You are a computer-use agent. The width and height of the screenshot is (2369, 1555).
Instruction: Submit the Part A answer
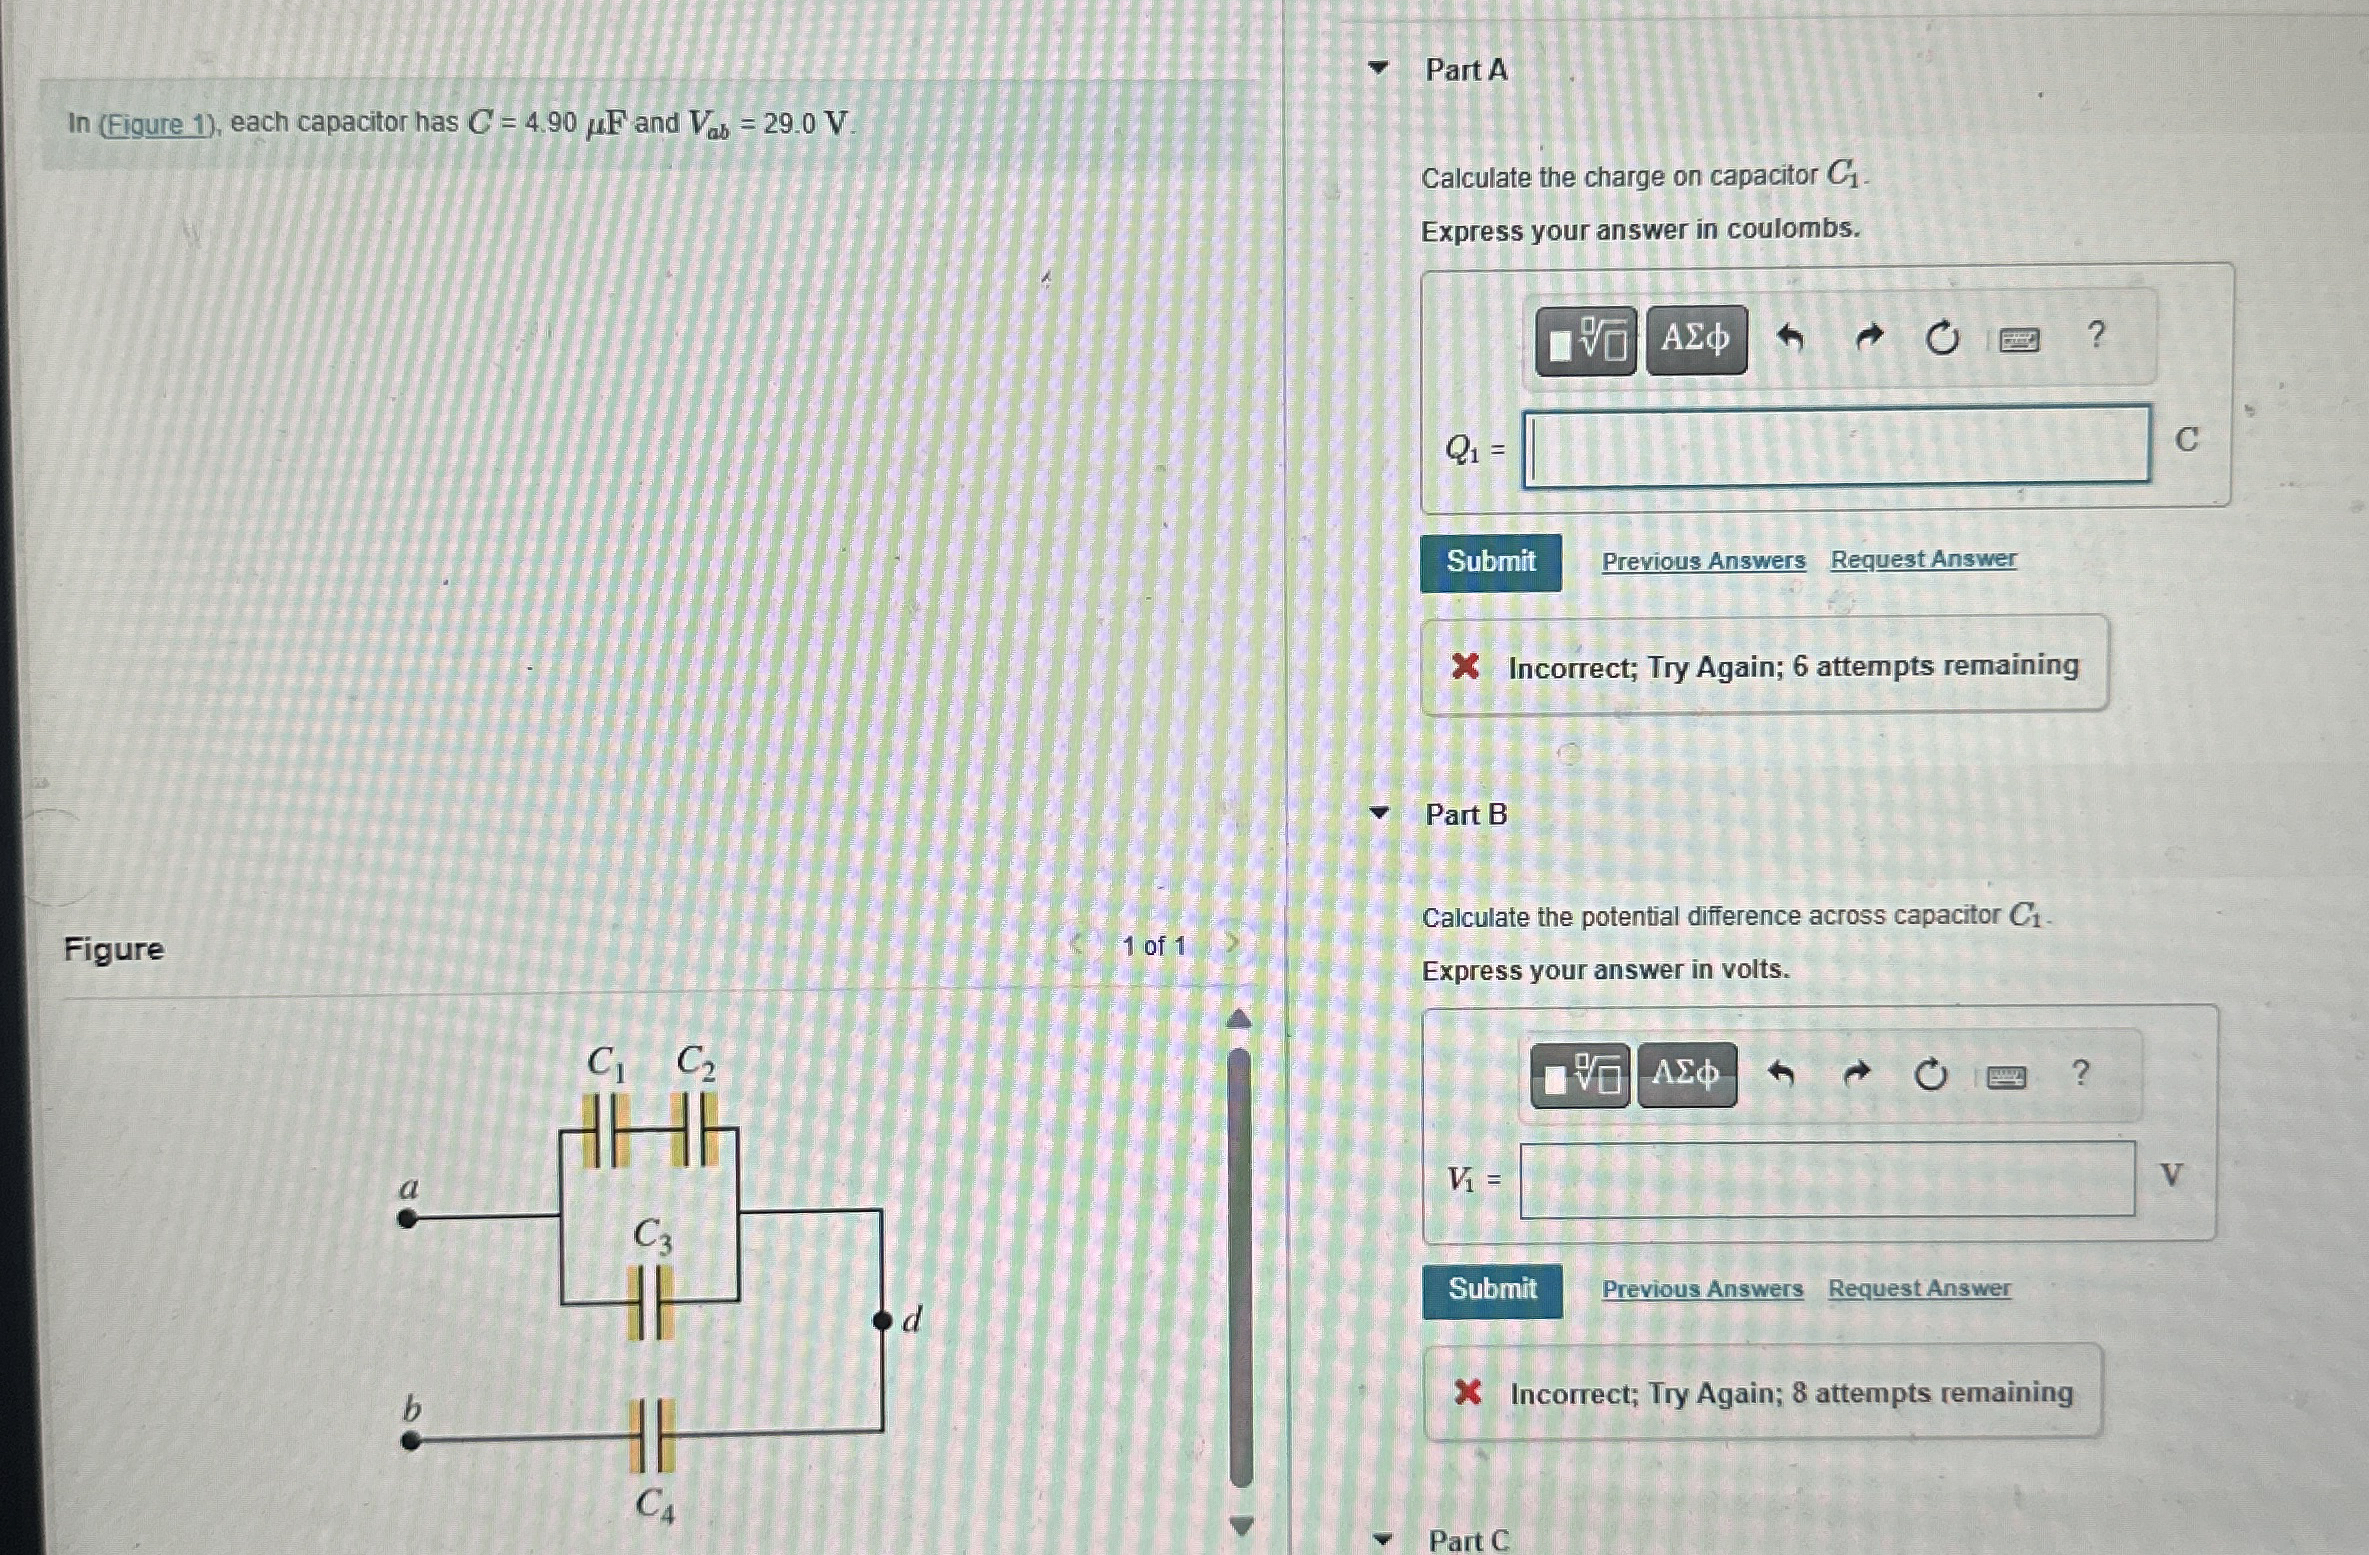tap(1490, 562)
